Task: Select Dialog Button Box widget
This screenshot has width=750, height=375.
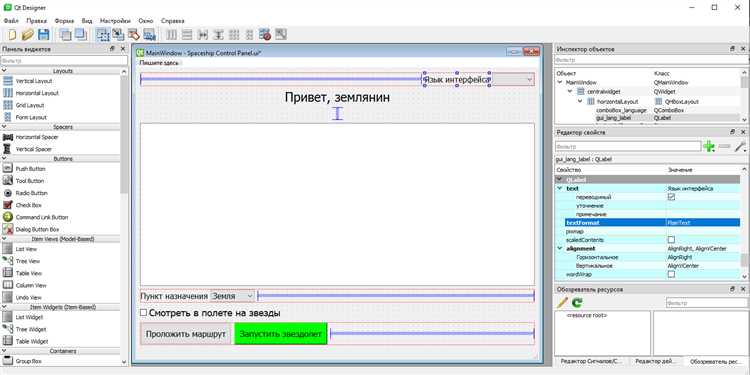Action: point(31,229)
